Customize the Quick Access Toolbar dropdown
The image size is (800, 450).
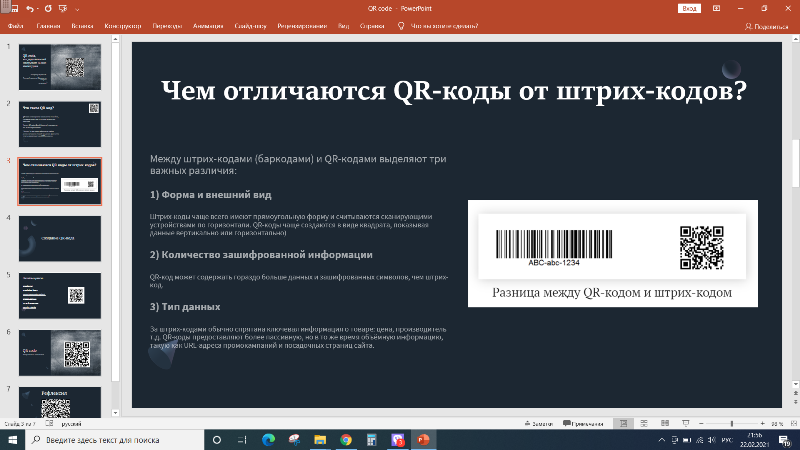pyautogui.click(x=77, y=9)
